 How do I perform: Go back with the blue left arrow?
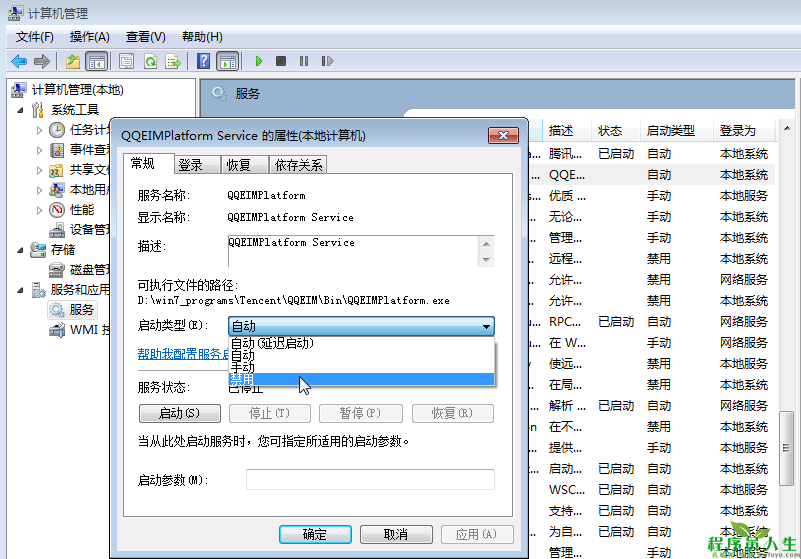(19, 62)
